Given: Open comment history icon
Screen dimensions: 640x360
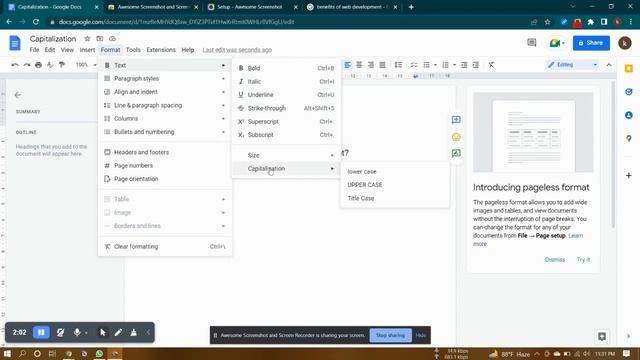Looking at the screenshot, I should coord(531,42).
